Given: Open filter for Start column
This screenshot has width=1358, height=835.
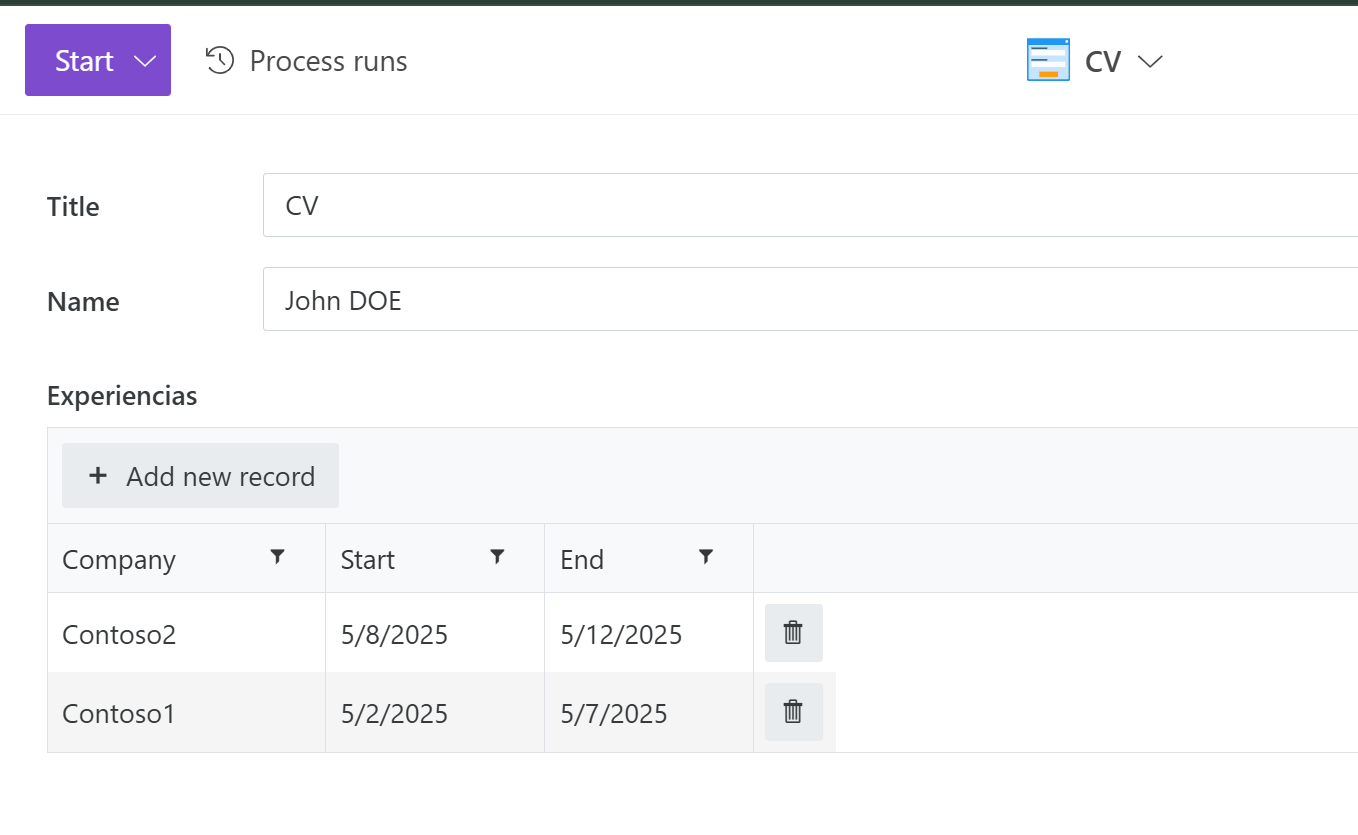Looking at the screenshot, I should click(x=497, y=557).
